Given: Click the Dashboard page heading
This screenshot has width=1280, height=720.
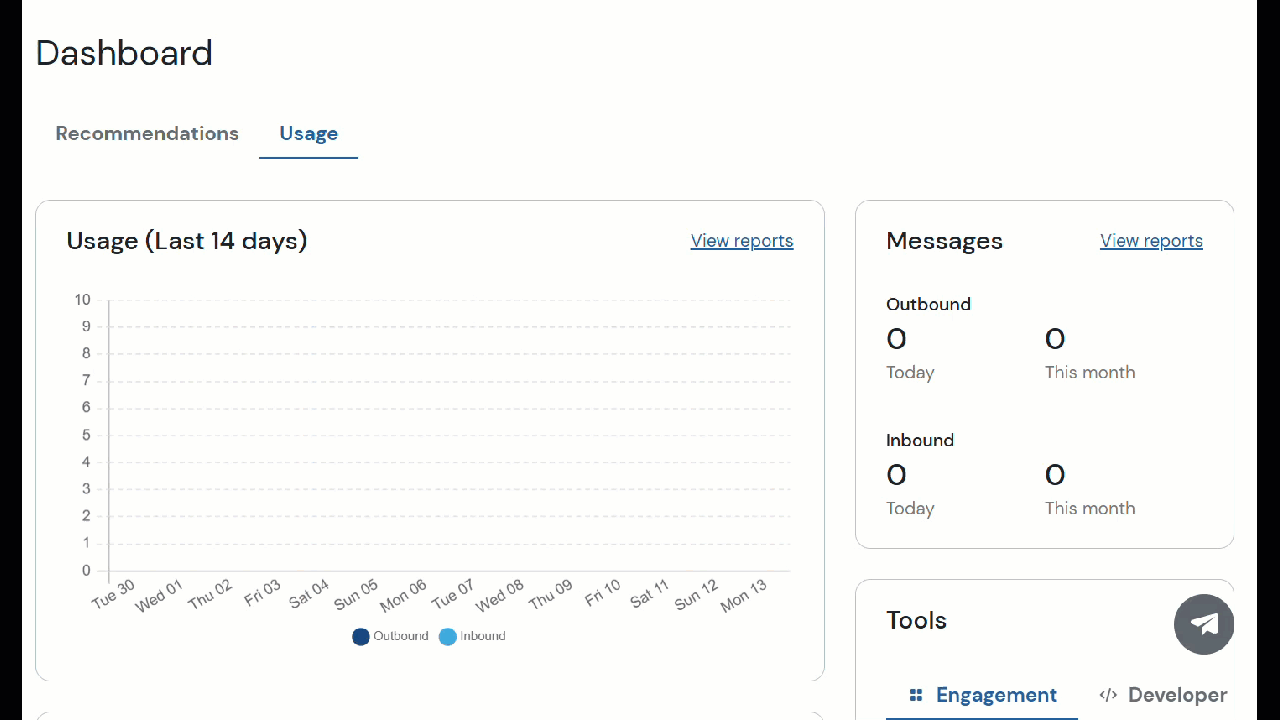Looking at the screenshot, I should (x=124, y=53).
